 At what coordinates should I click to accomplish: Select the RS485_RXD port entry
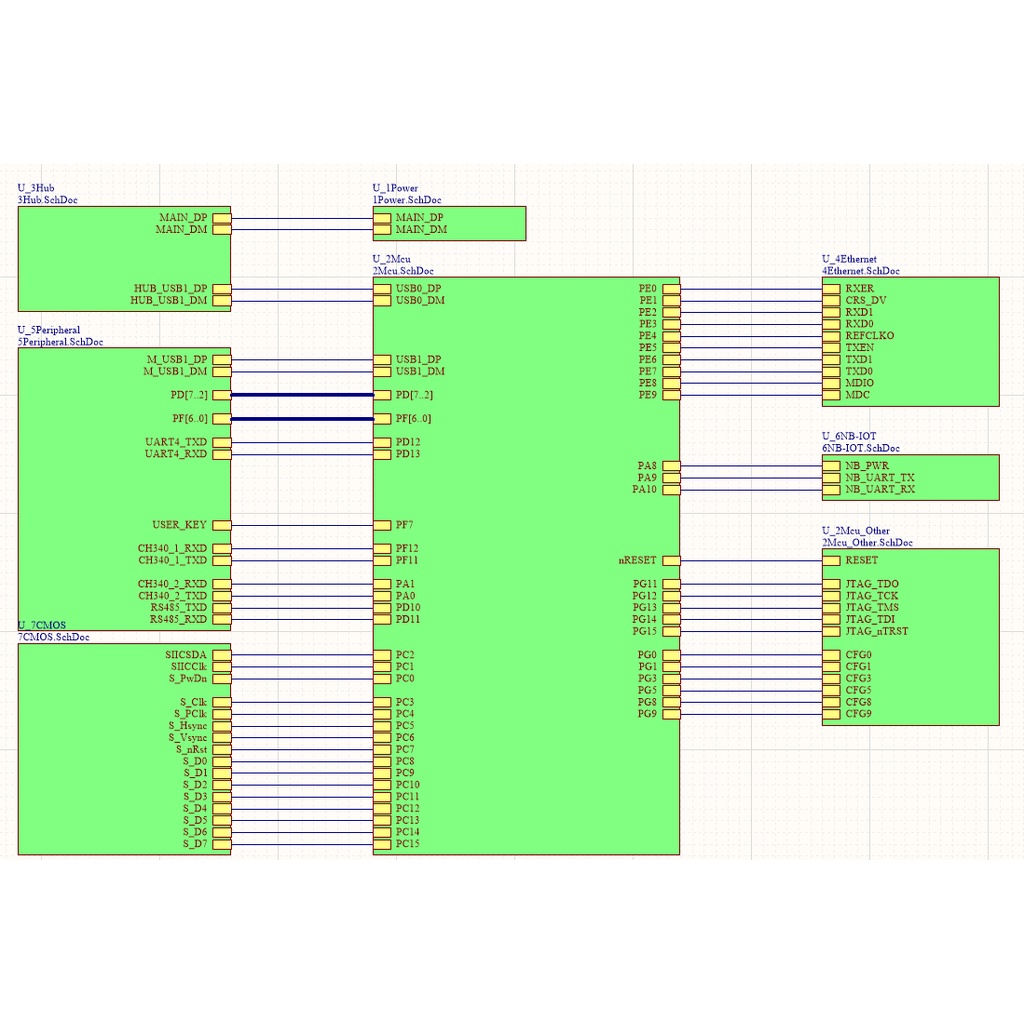click(x=221, y=620)
